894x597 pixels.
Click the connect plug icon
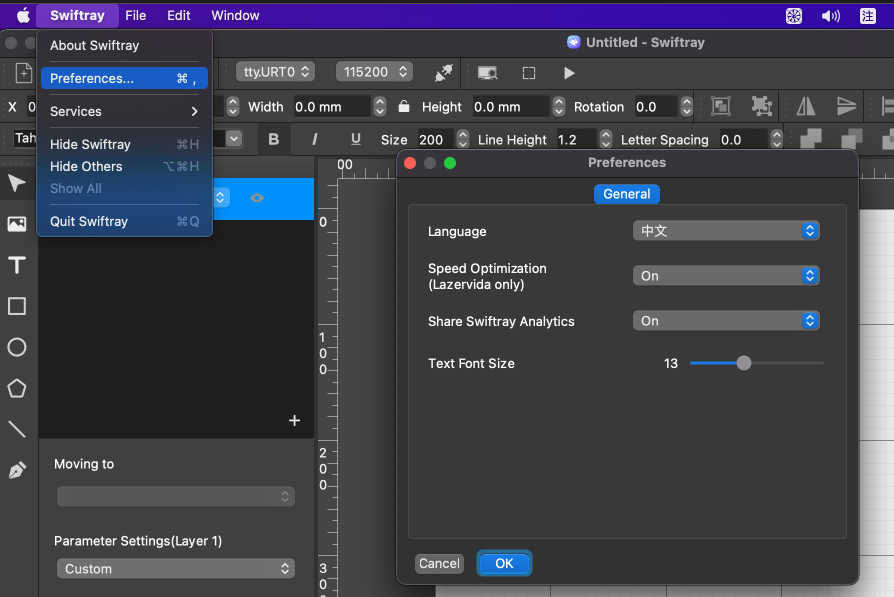coord(444,73)
